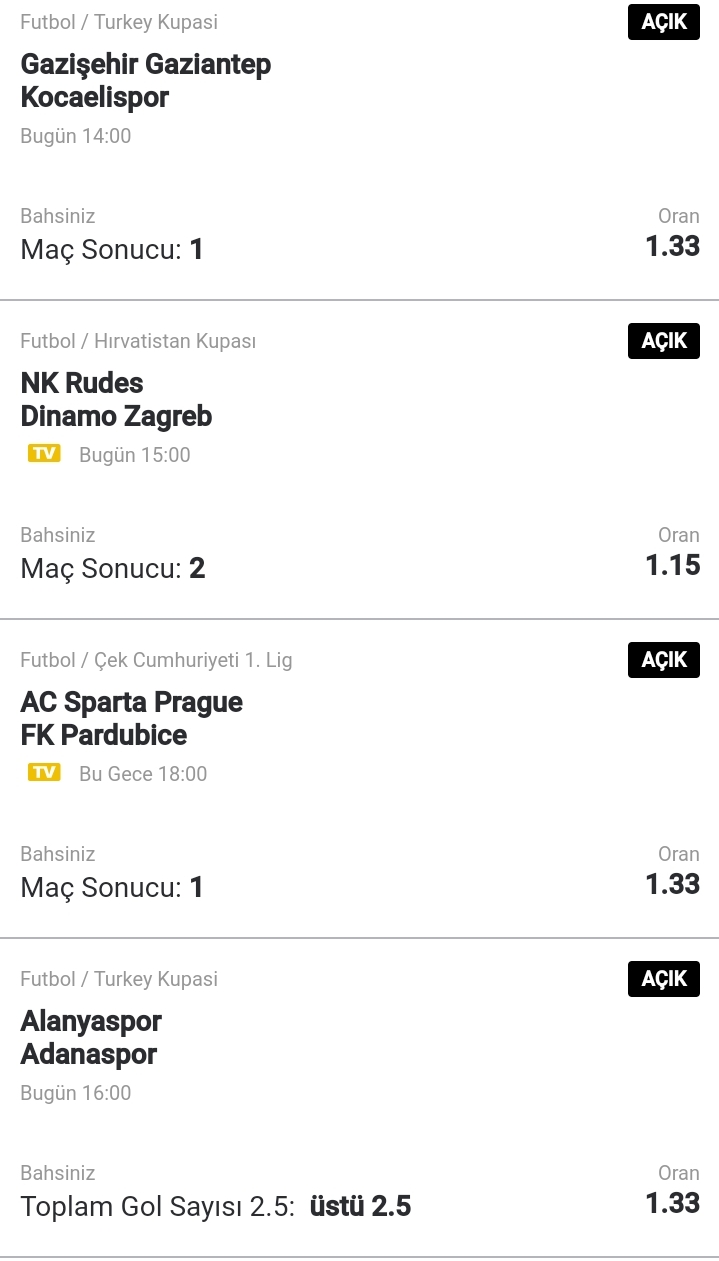Click the TV icon for NK Rudes match
The width and height of the screenshot is (719, 1261).
44,454
